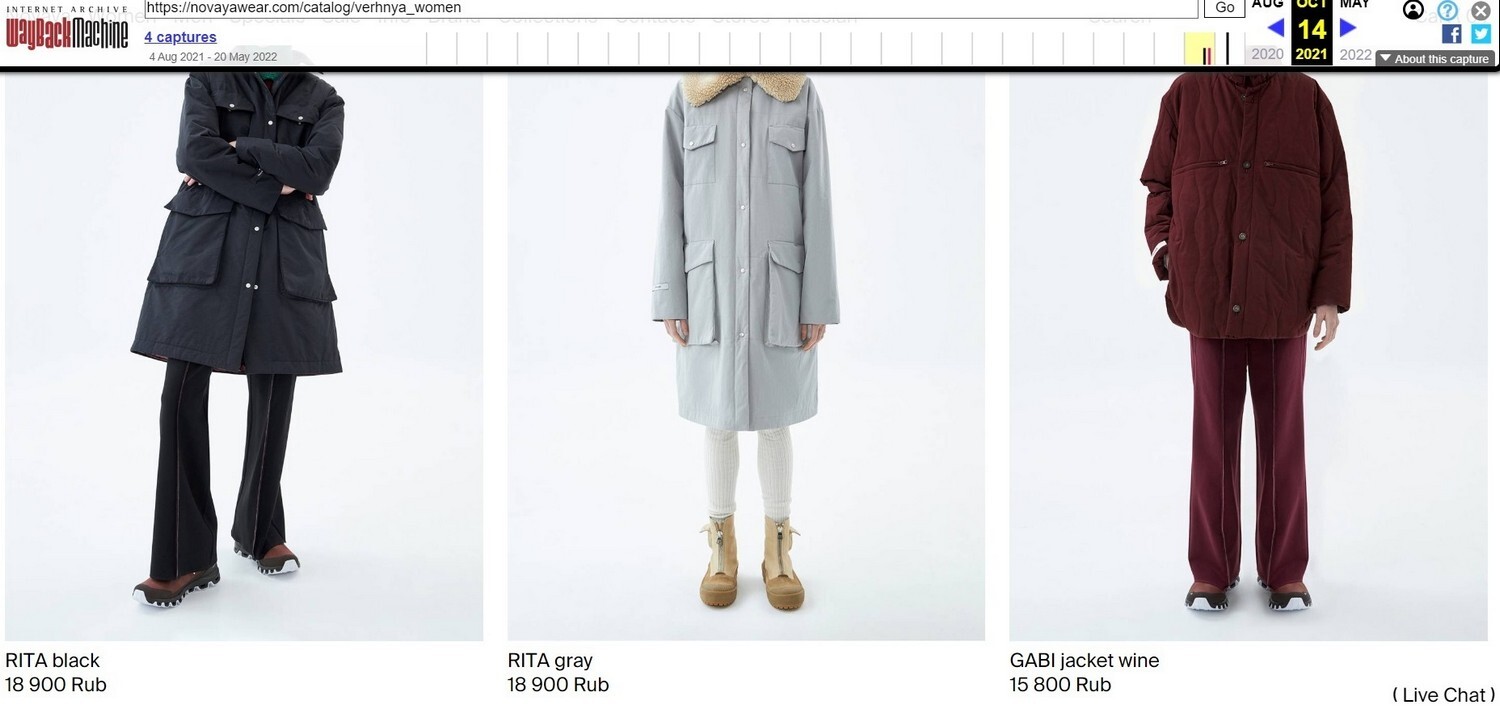Go to the previous capture with the blue left arrow
The height and width of the screenshot is (718, 1500).
1276,28
